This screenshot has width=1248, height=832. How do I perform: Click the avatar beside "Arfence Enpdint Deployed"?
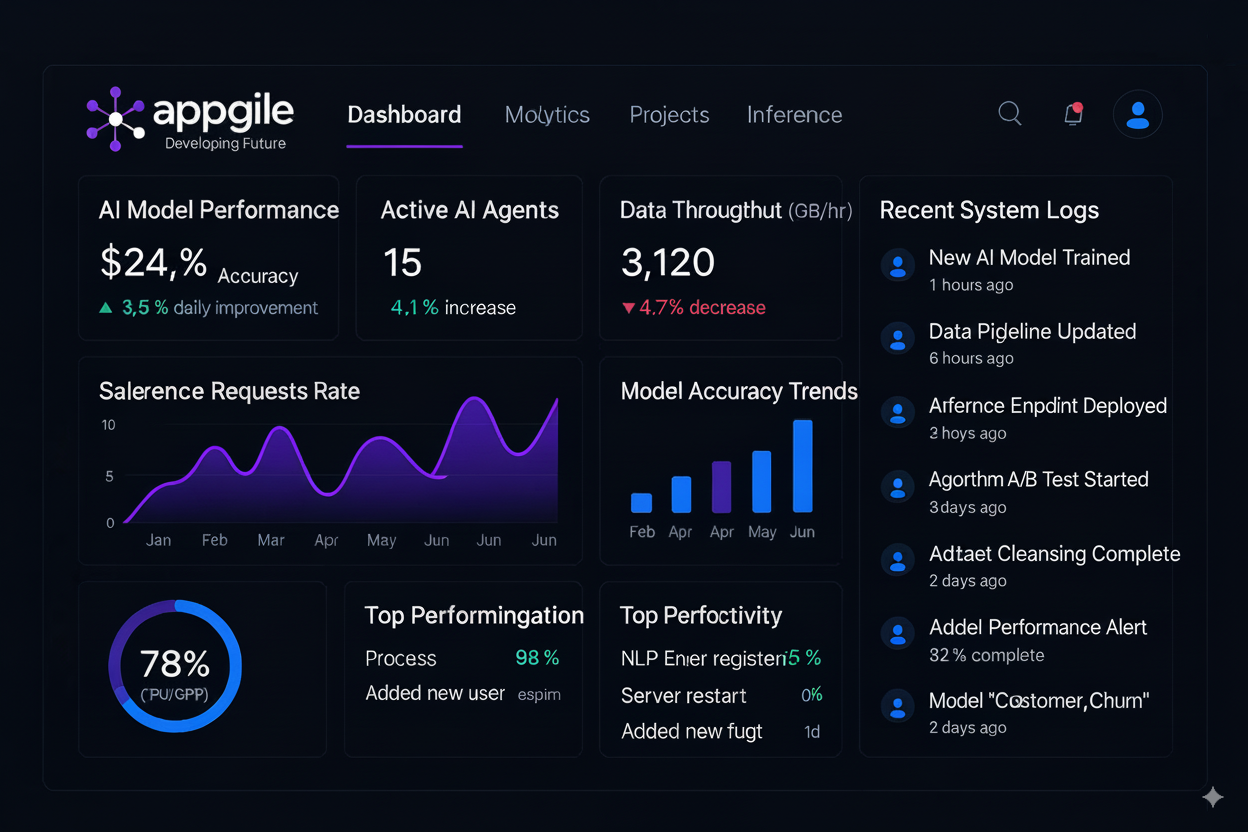point(898,413)
